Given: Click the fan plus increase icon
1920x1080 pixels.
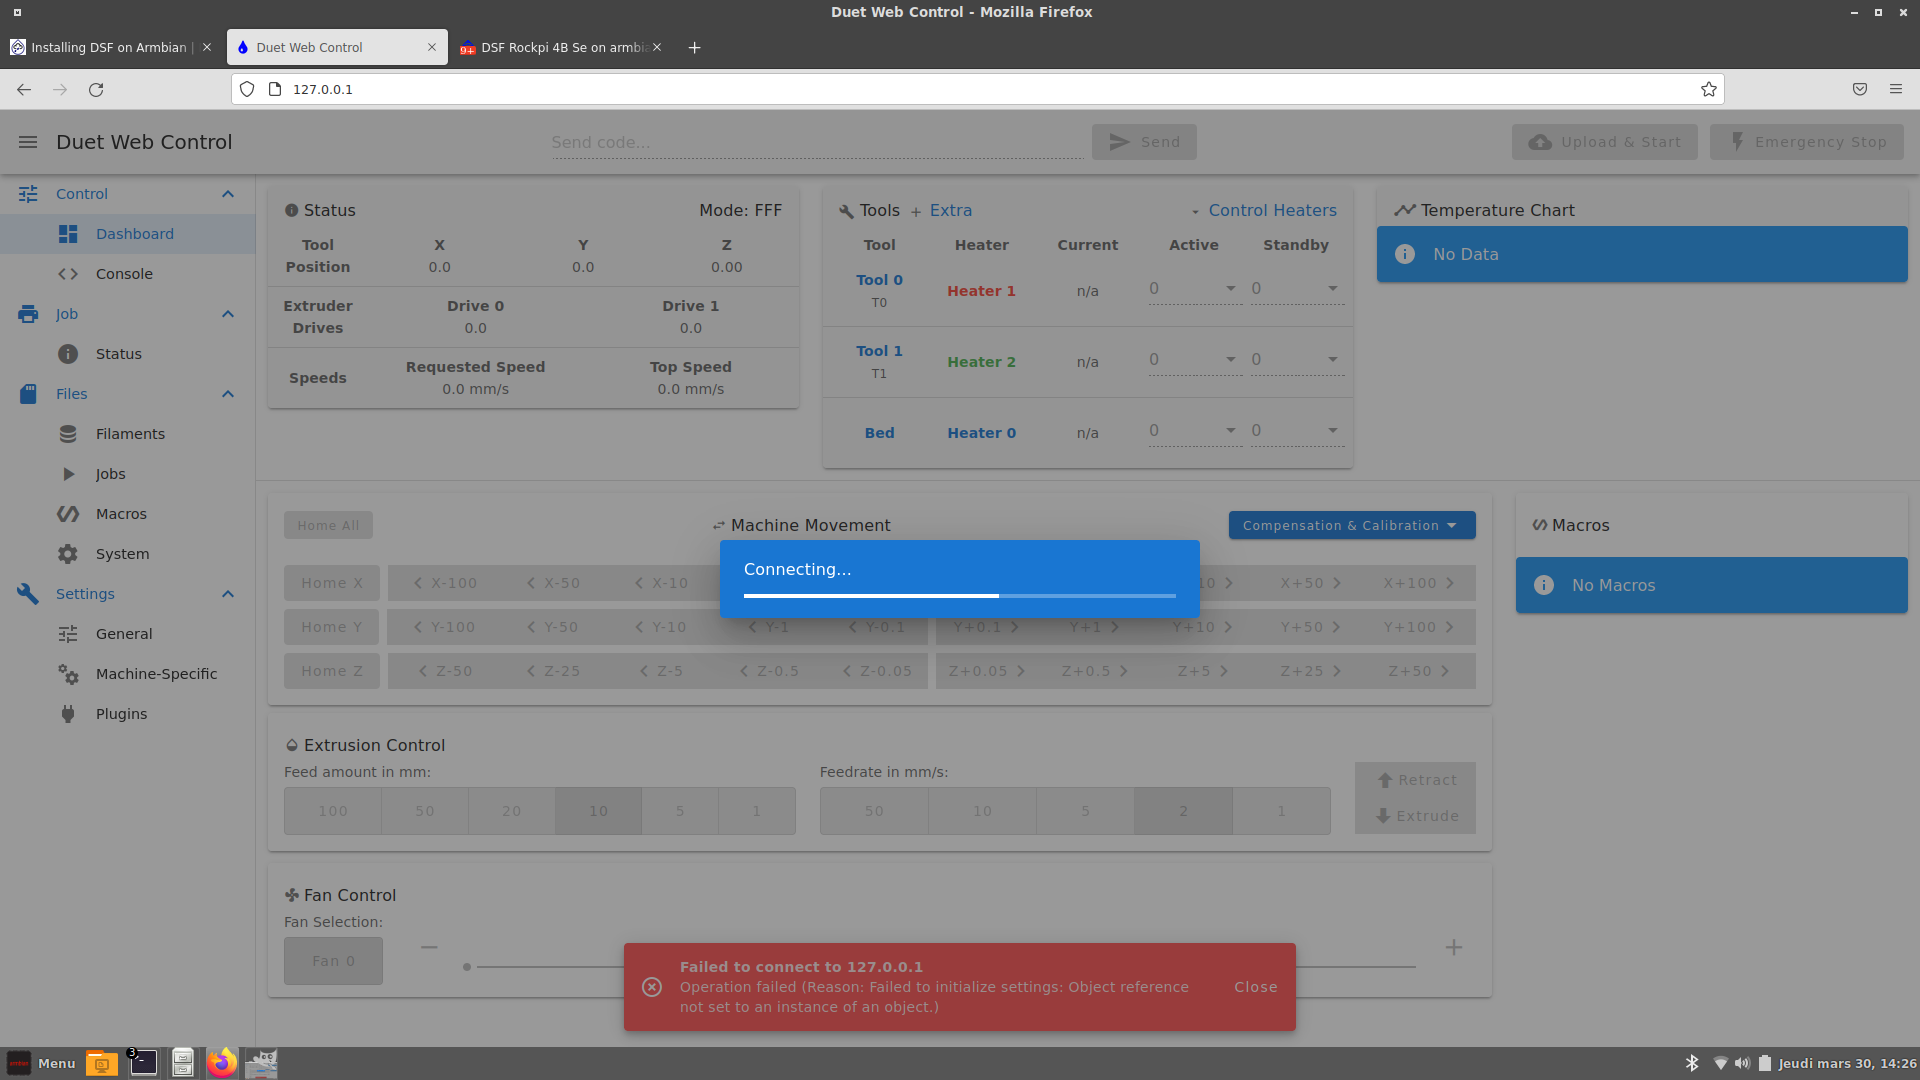Looking at the screenshot, I should tap(1454, 947).
